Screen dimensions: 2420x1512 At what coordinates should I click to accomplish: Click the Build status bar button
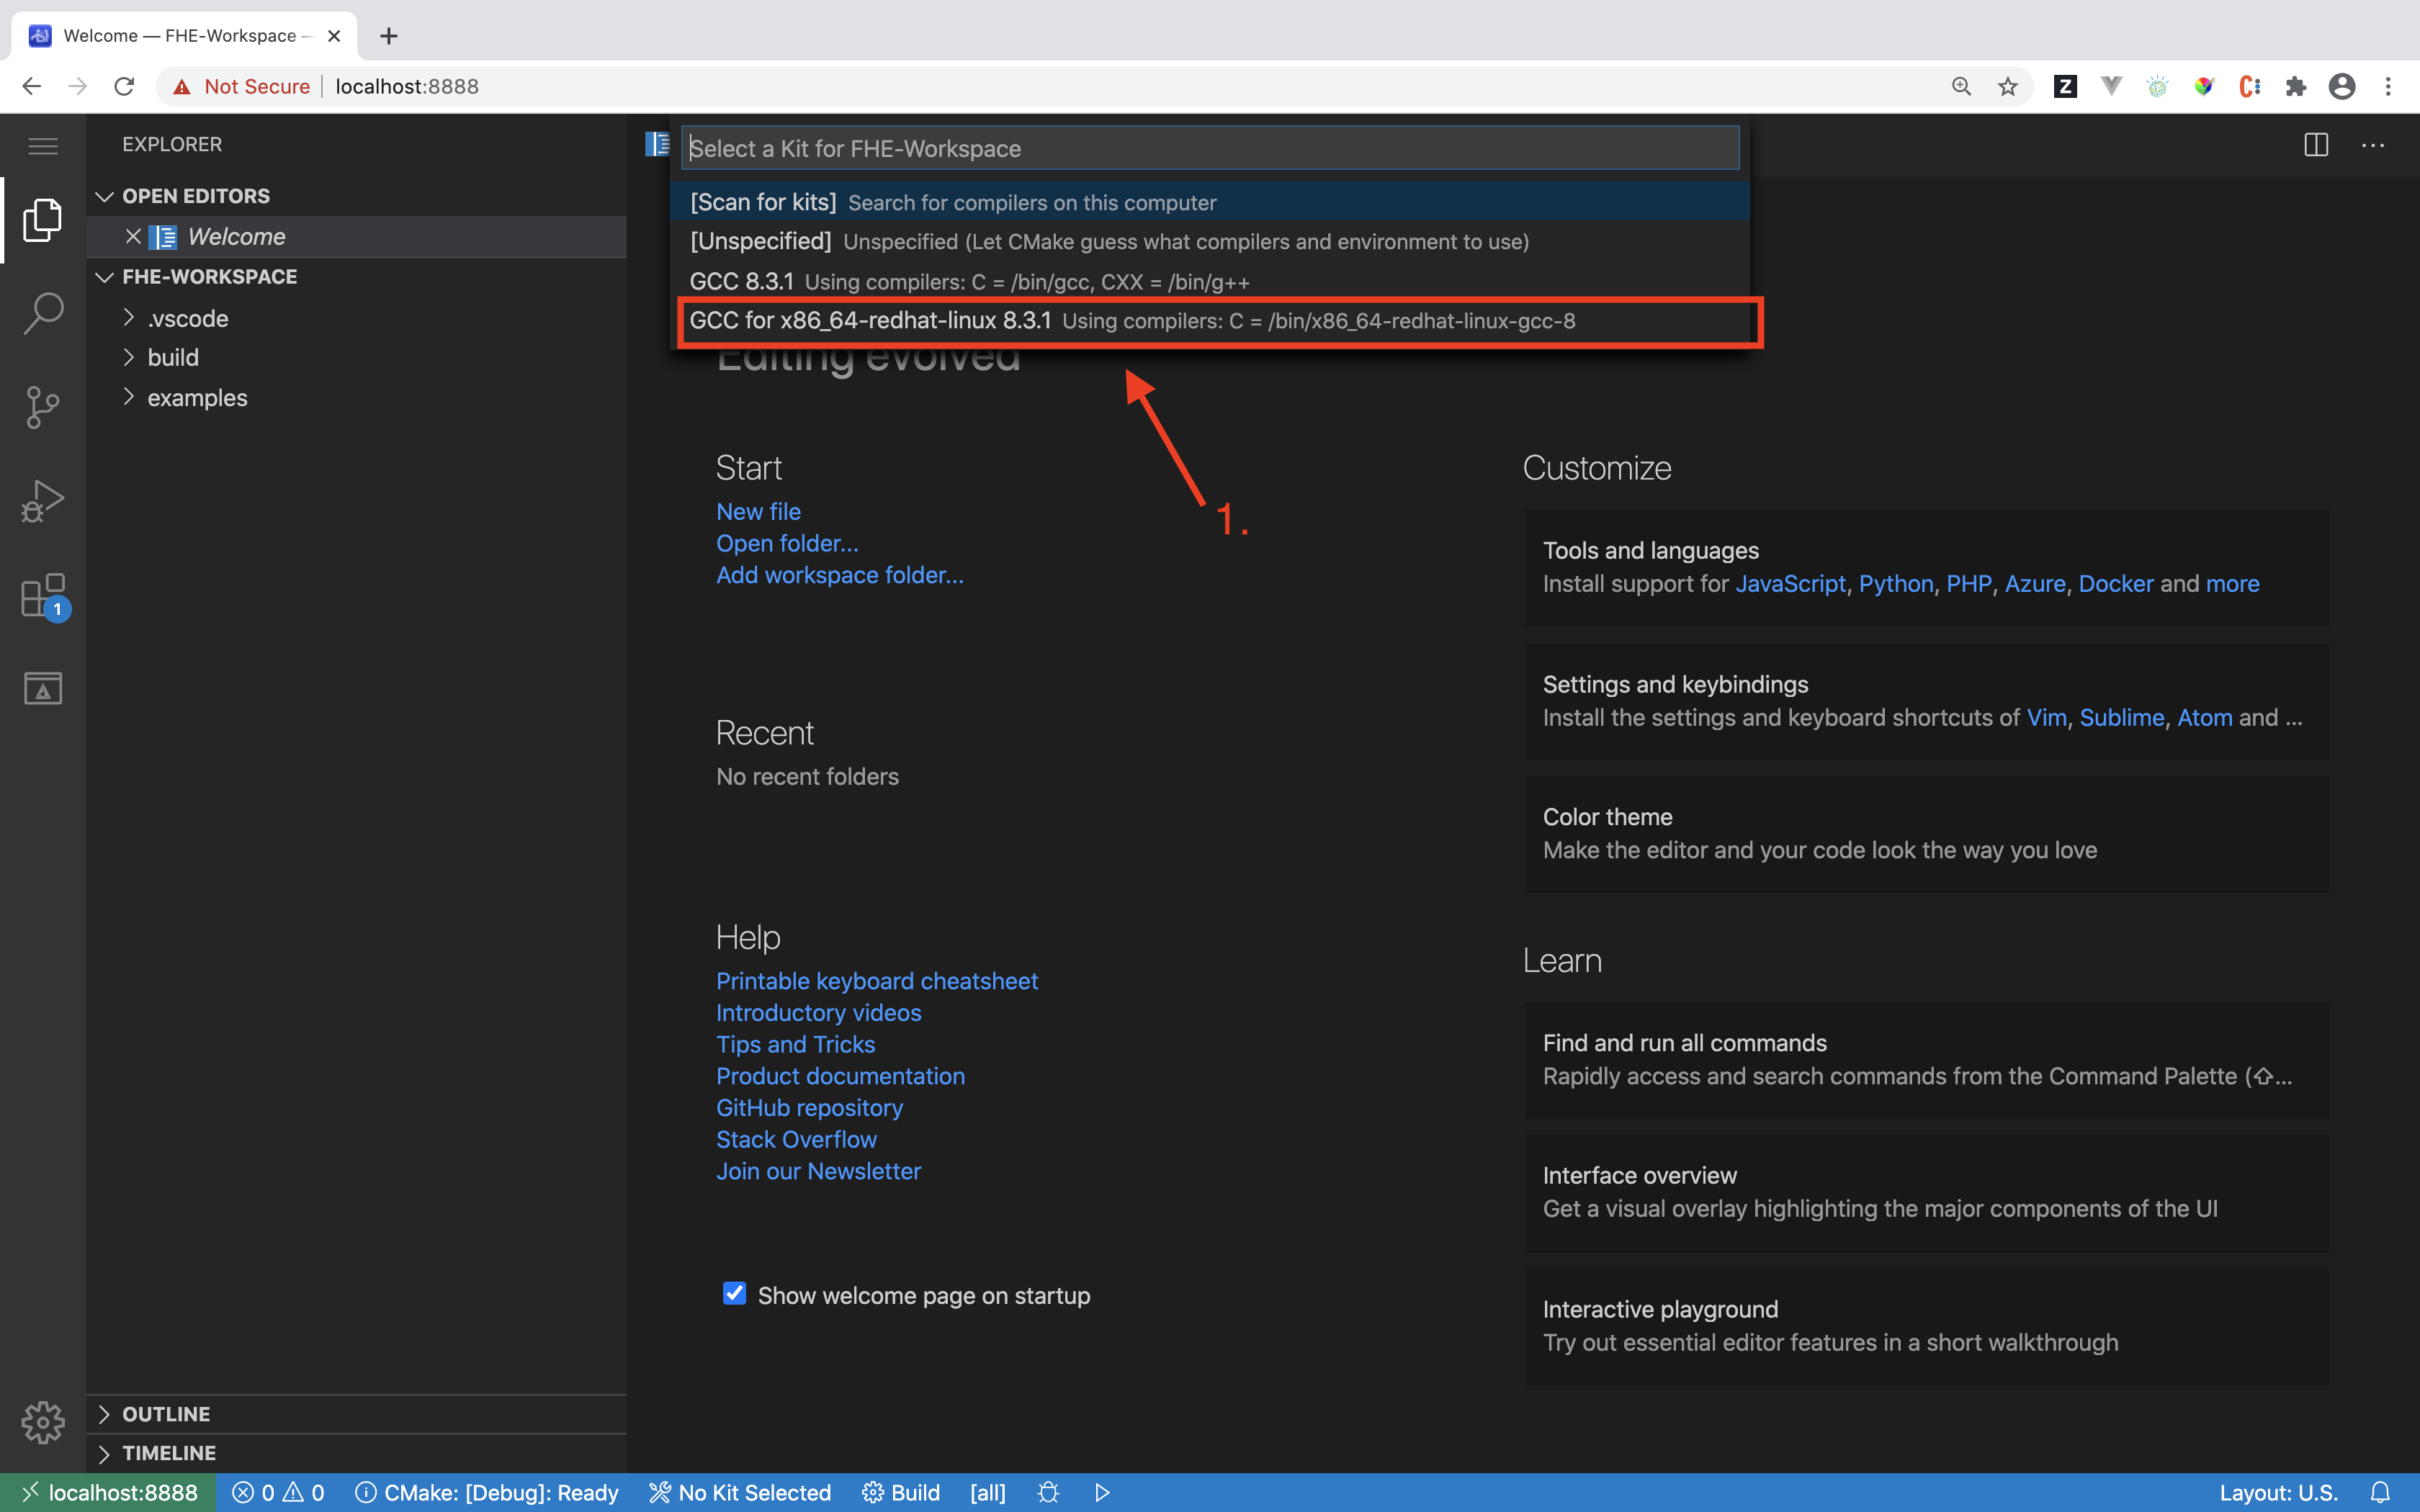(899, 1491)
